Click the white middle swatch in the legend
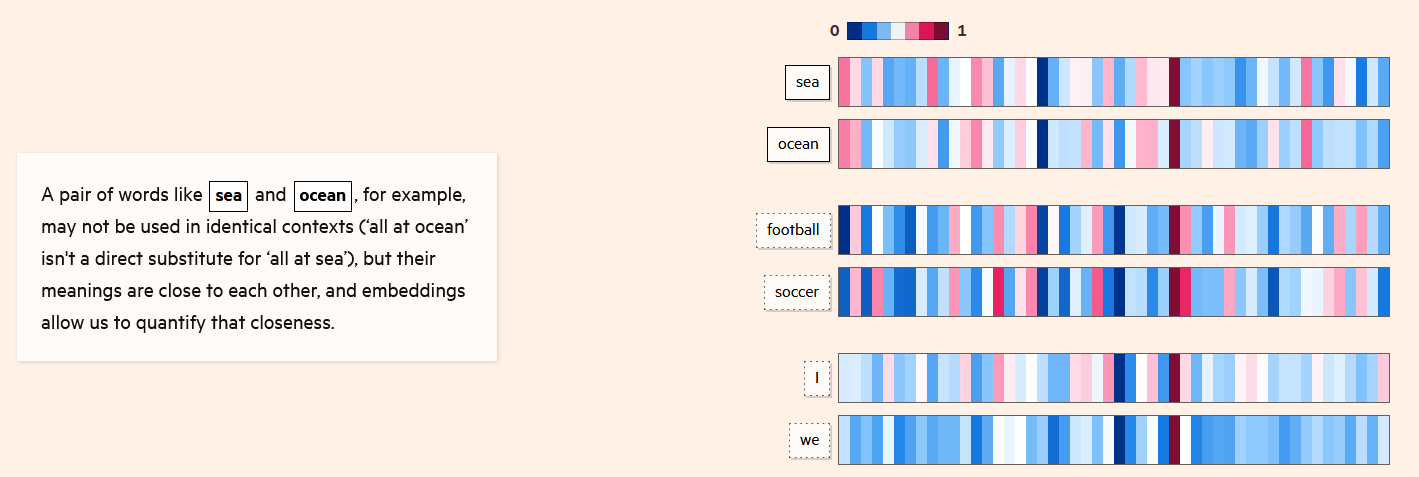Viewport: 1419px width, 477px height. [898, 31]
